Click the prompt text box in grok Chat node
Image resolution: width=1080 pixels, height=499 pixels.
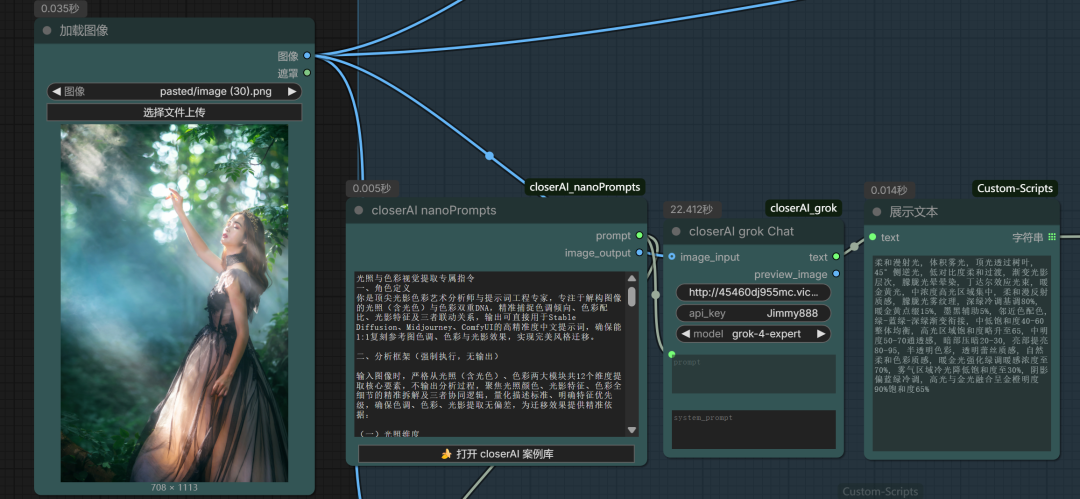pyautogui.click(x=754, y=374)
